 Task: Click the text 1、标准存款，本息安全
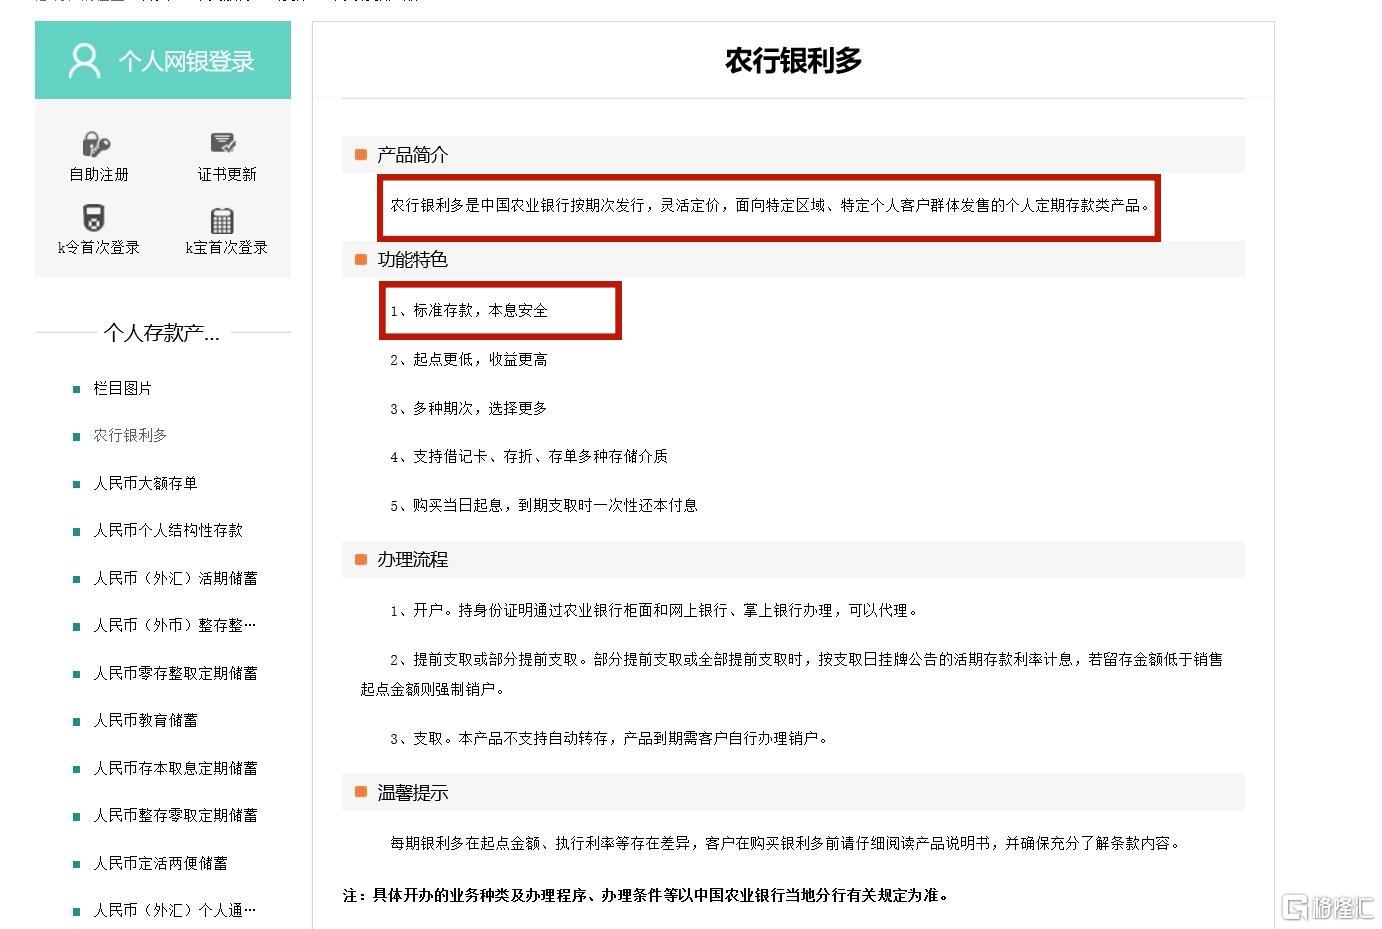click(x=469, y=310)
